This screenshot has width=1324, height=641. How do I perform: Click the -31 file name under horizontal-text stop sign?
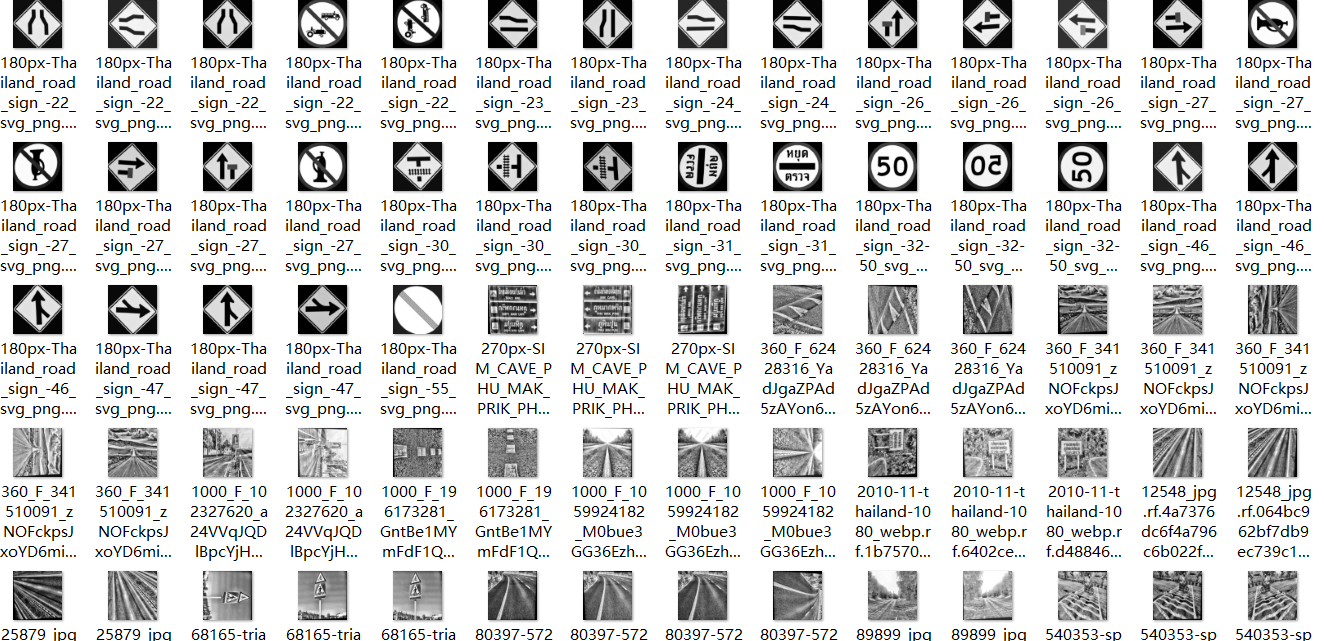click(798, 236)
